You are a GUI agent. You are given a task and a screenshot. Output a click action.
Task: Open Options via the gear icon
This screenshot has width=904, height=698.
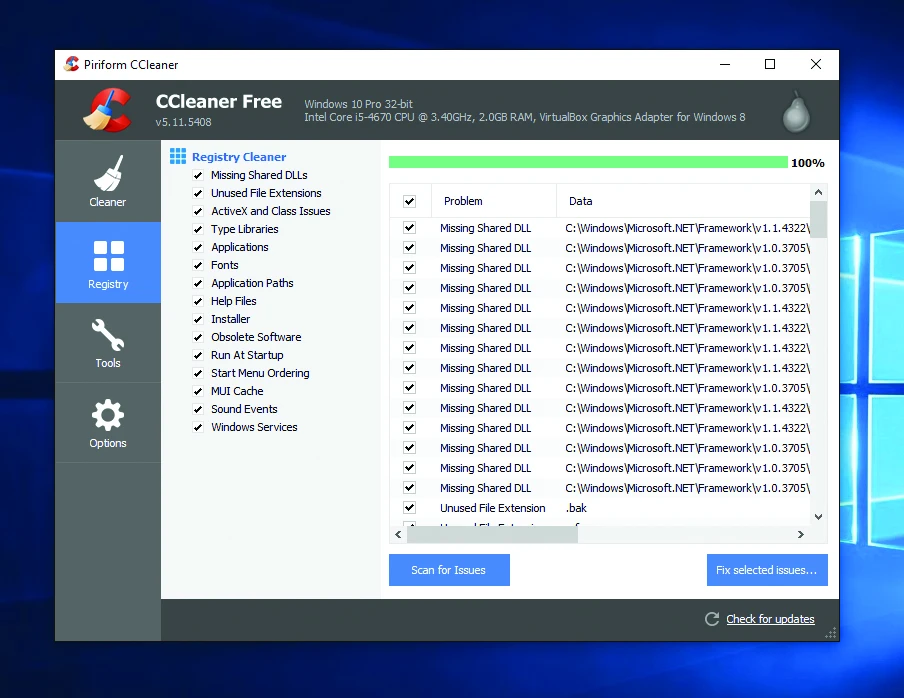pos(108,415)
